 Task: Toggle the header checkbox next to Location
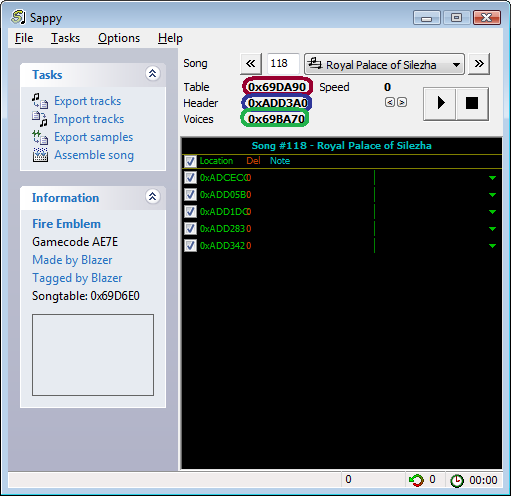click(190, 161)
